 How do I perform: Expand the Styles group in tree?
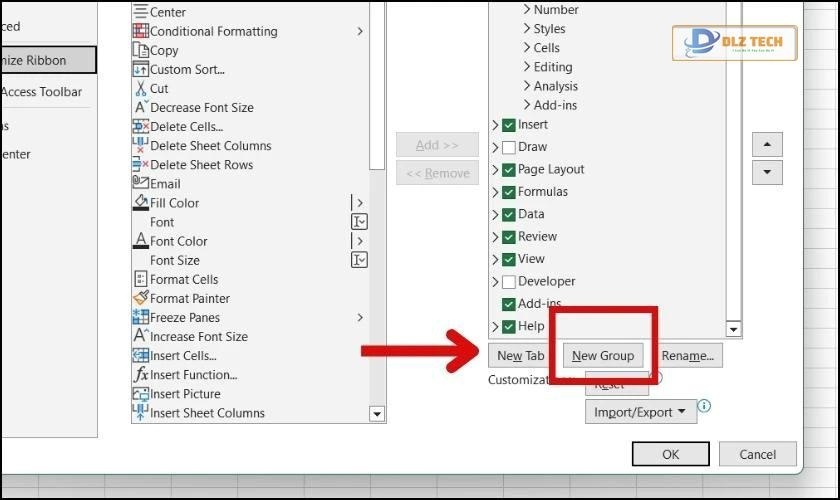click(x=527, y=29)
